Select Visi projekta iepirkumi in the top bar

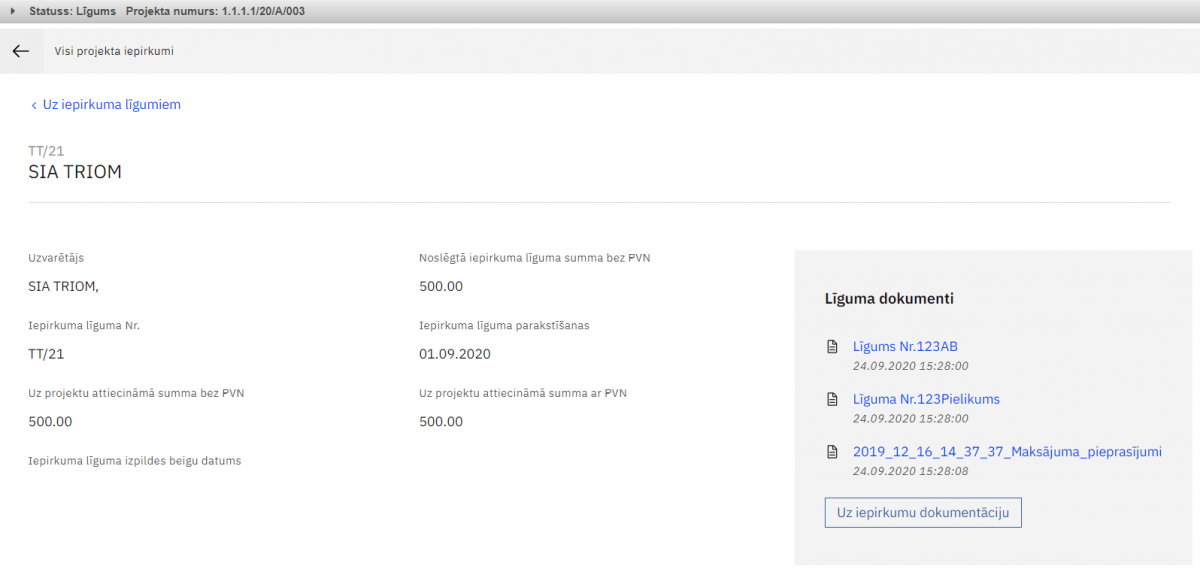[x=114, y=51]
